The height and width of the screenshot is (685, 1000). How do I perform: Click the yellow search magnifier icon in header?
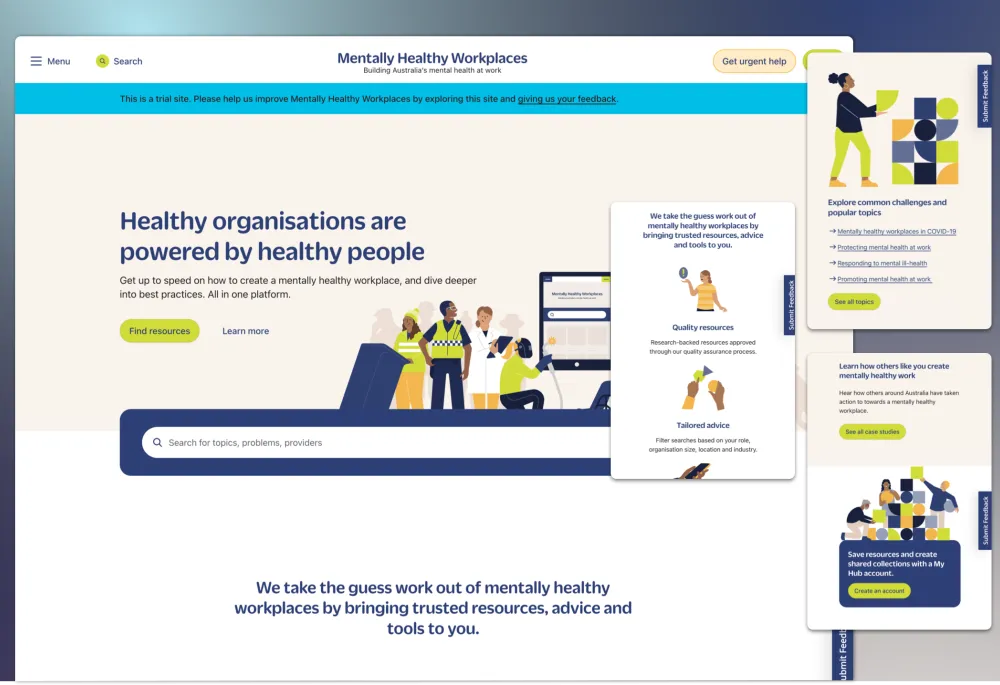pos(101,61)
